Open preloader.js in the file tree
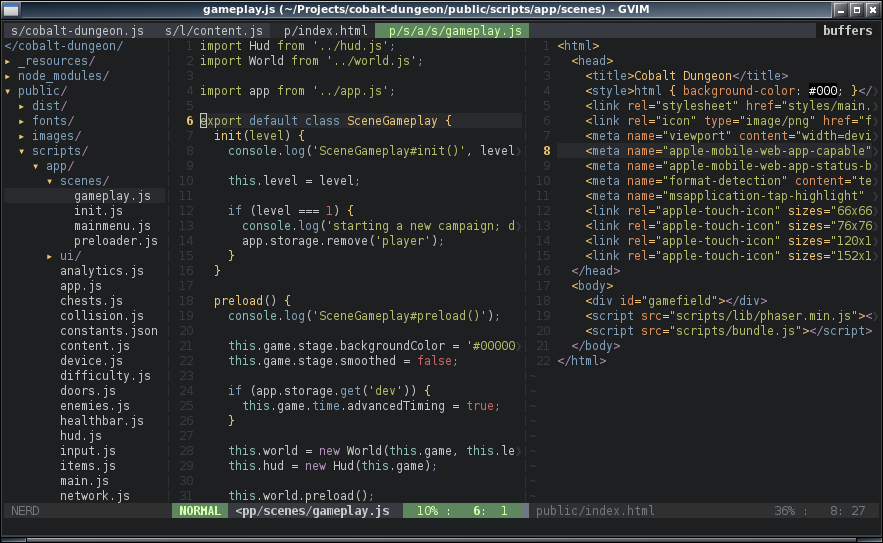This screenshot has height=543, width=883. click(115, 241)
